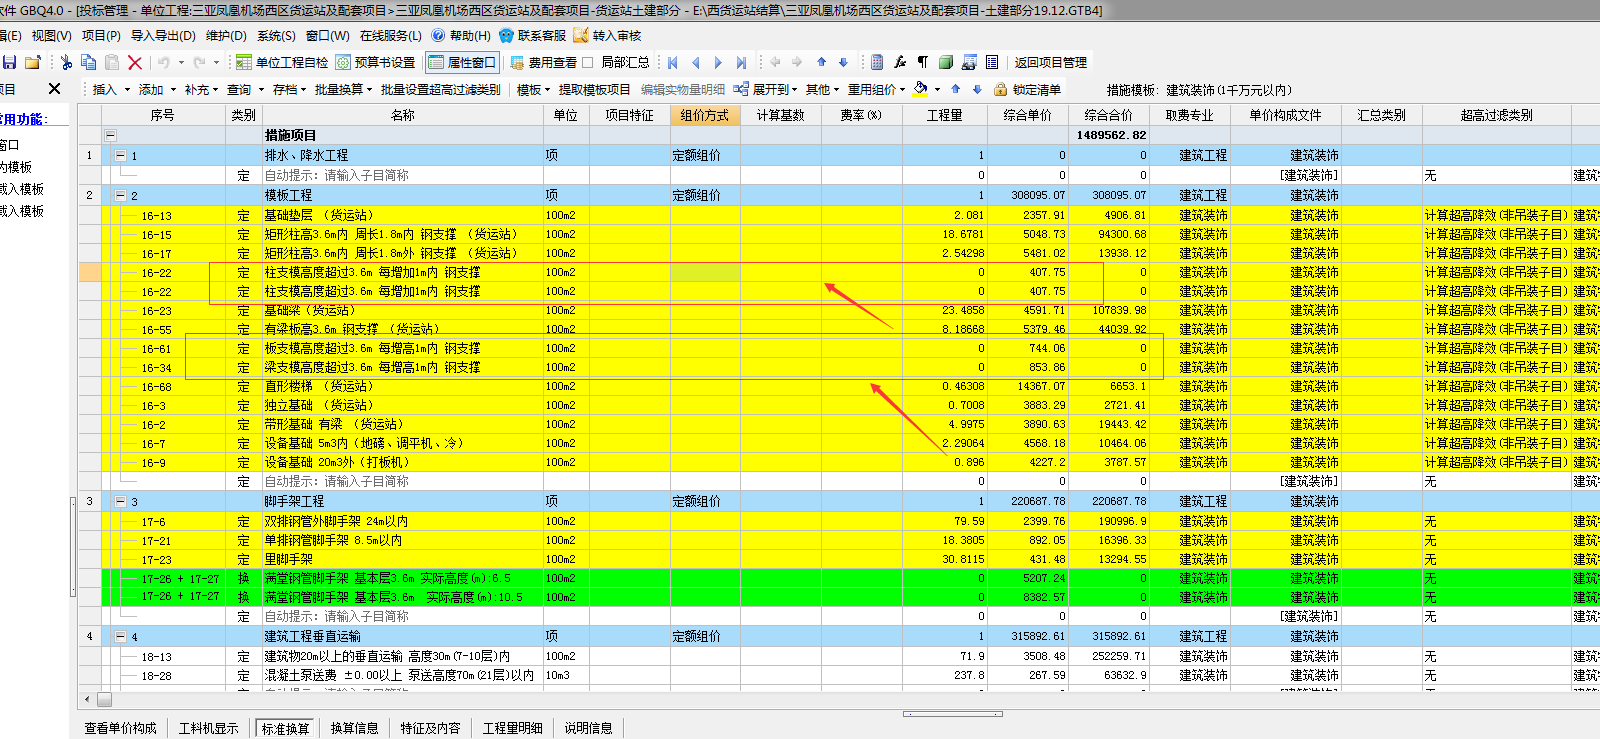Go to last record navigation icon
The image size is (1600, 739).
click(x=741, y=62)
